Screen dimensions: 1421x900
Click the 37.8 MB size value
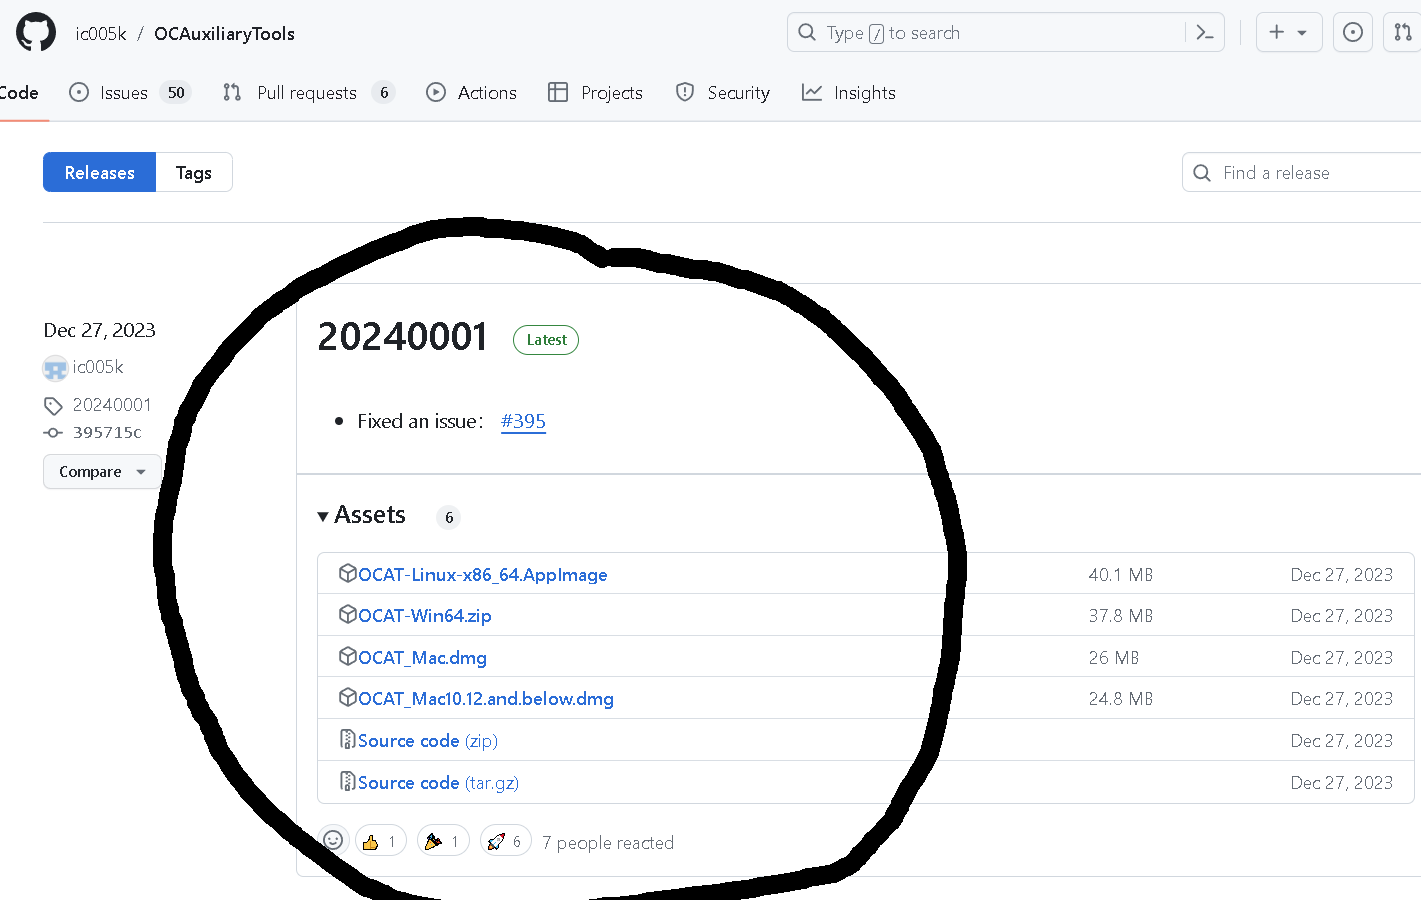(1121, 616)
